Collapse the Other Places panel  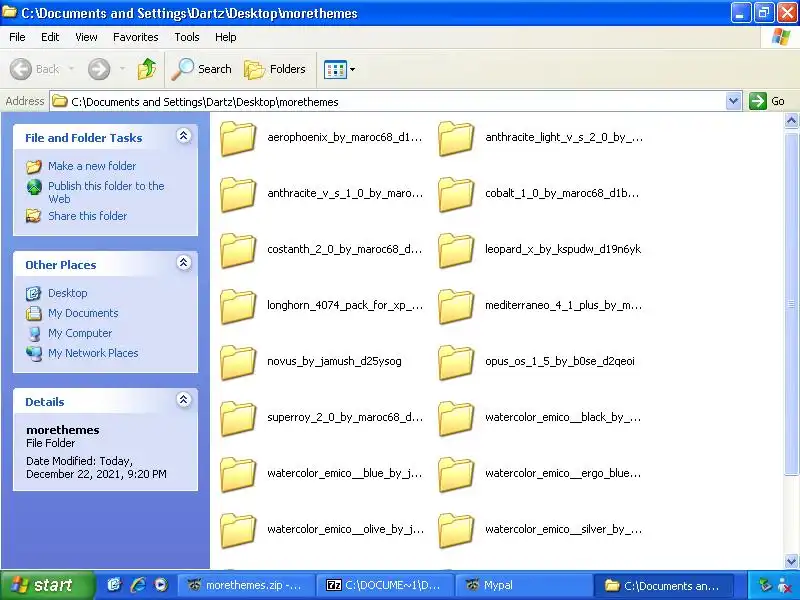(184, 263)
